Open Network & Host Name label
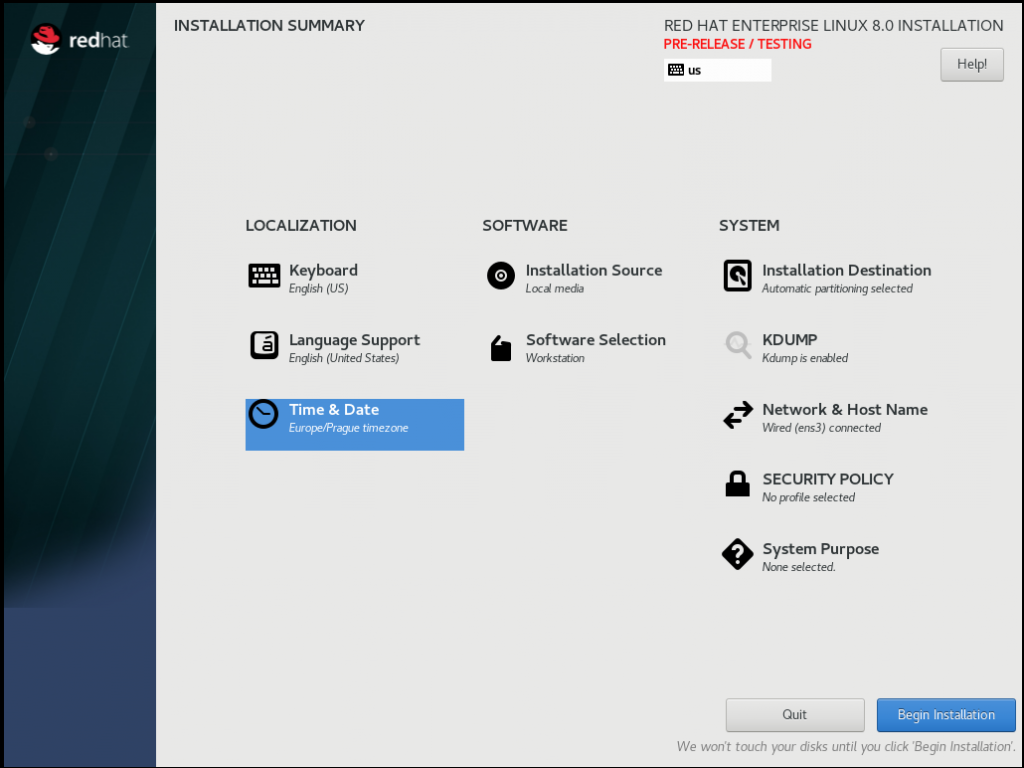Viewport: 1024px width, 768px height. [x=845, y=409]
